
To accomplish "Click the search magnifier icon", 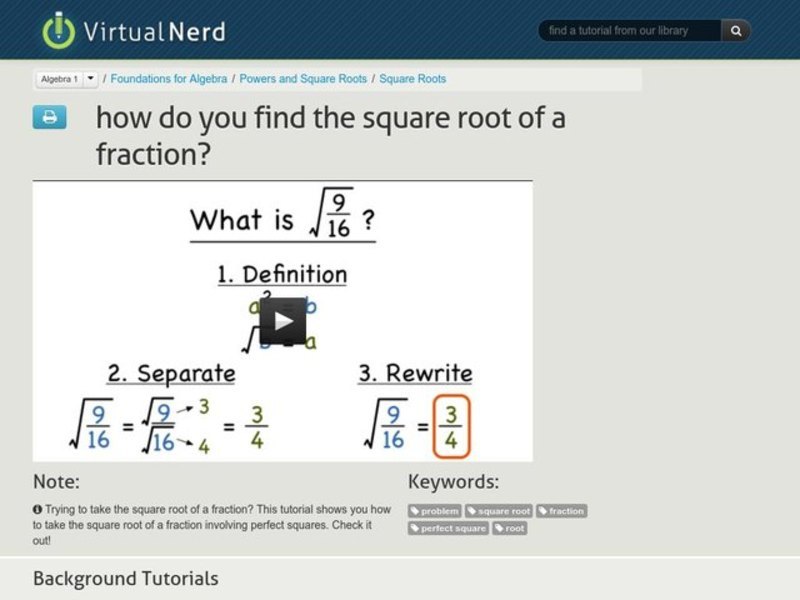I will pos(734,31).
